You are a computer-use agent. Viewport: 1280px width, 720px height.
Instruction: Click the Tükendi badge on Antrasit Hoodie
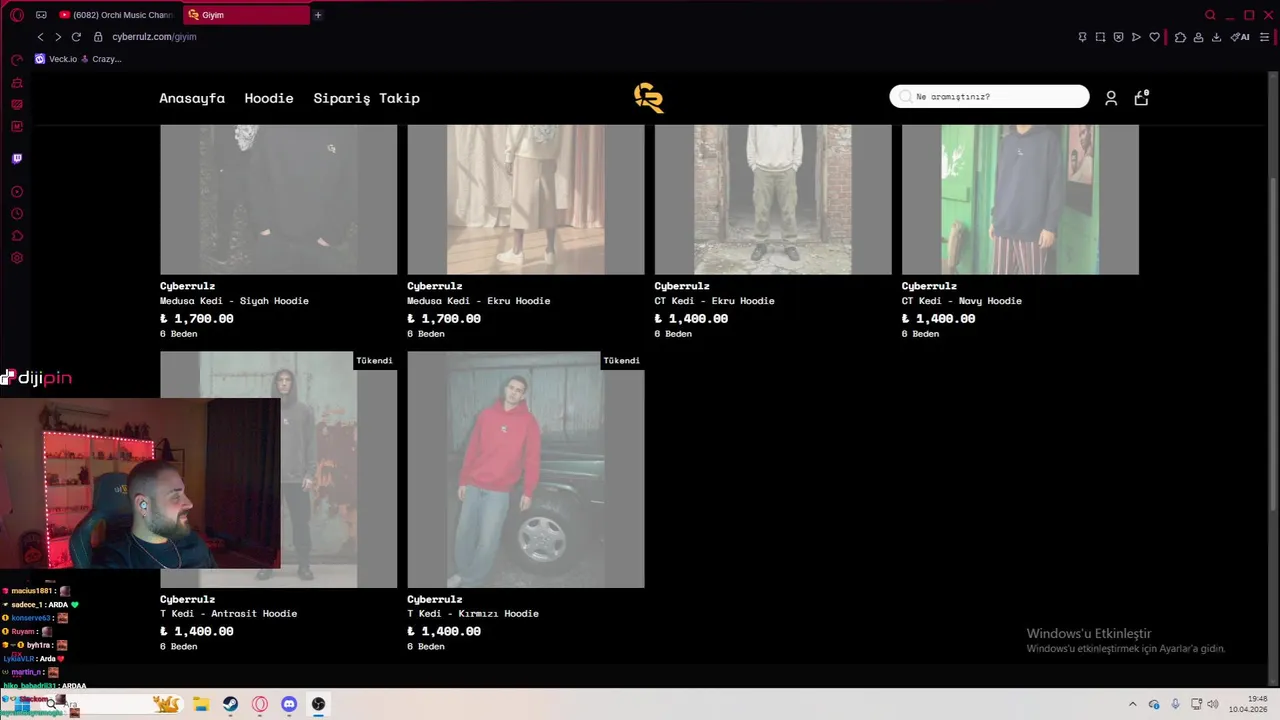[x=375, y=360]
